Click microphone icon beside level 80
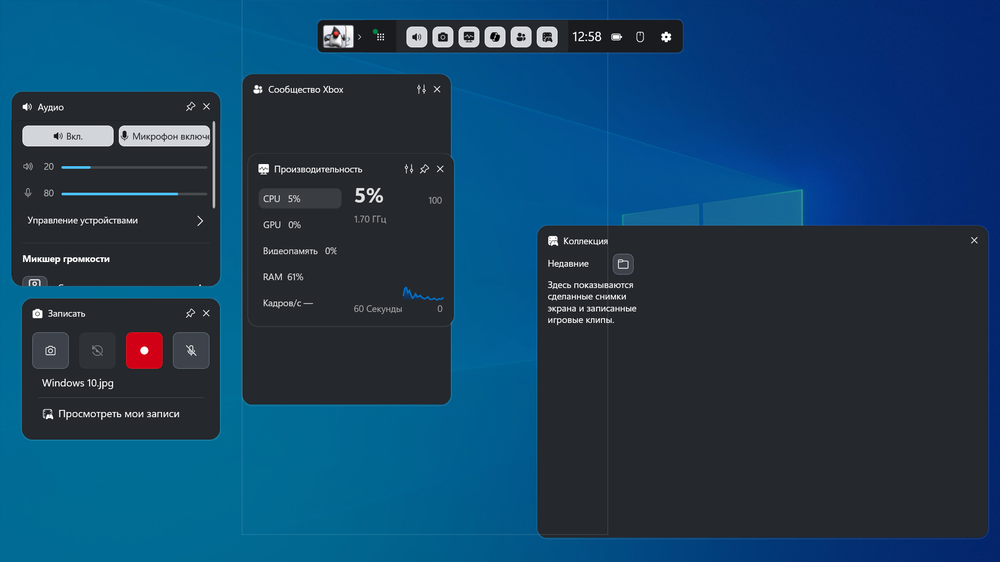1000x562 pixels. coord(28,193)
